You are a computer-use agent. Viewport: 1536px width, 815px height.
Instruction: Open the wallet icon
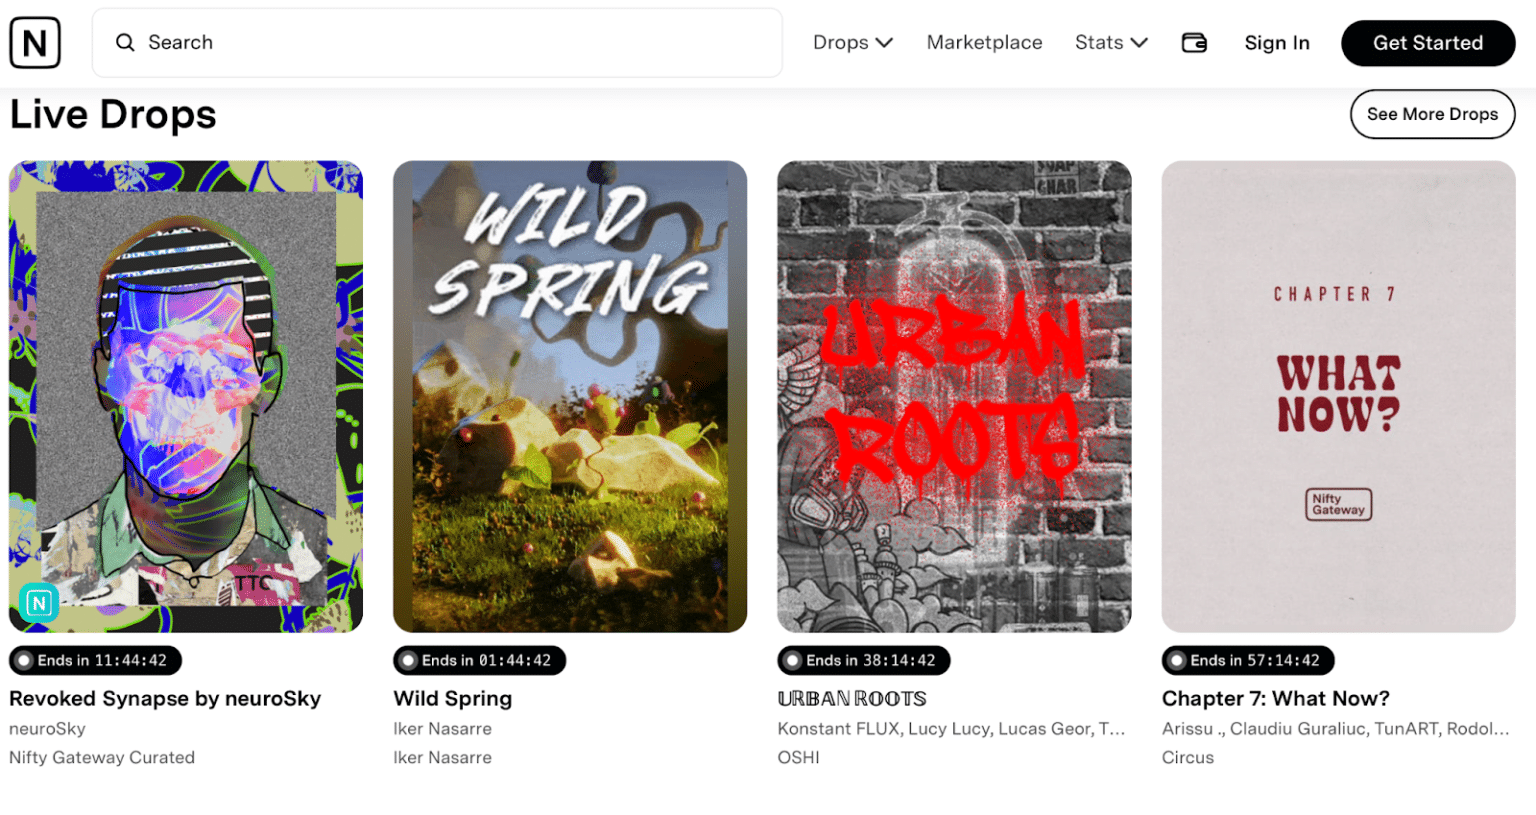pyautogui.click(x=1194, y=43)
